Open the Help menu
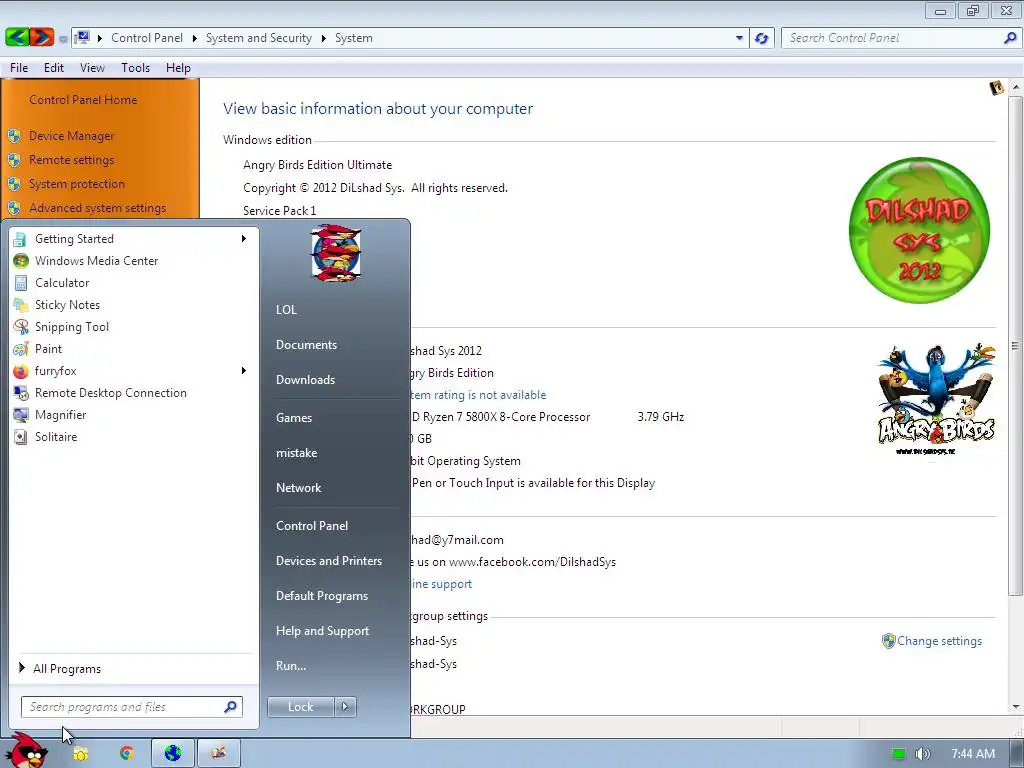 coord(178,68)
